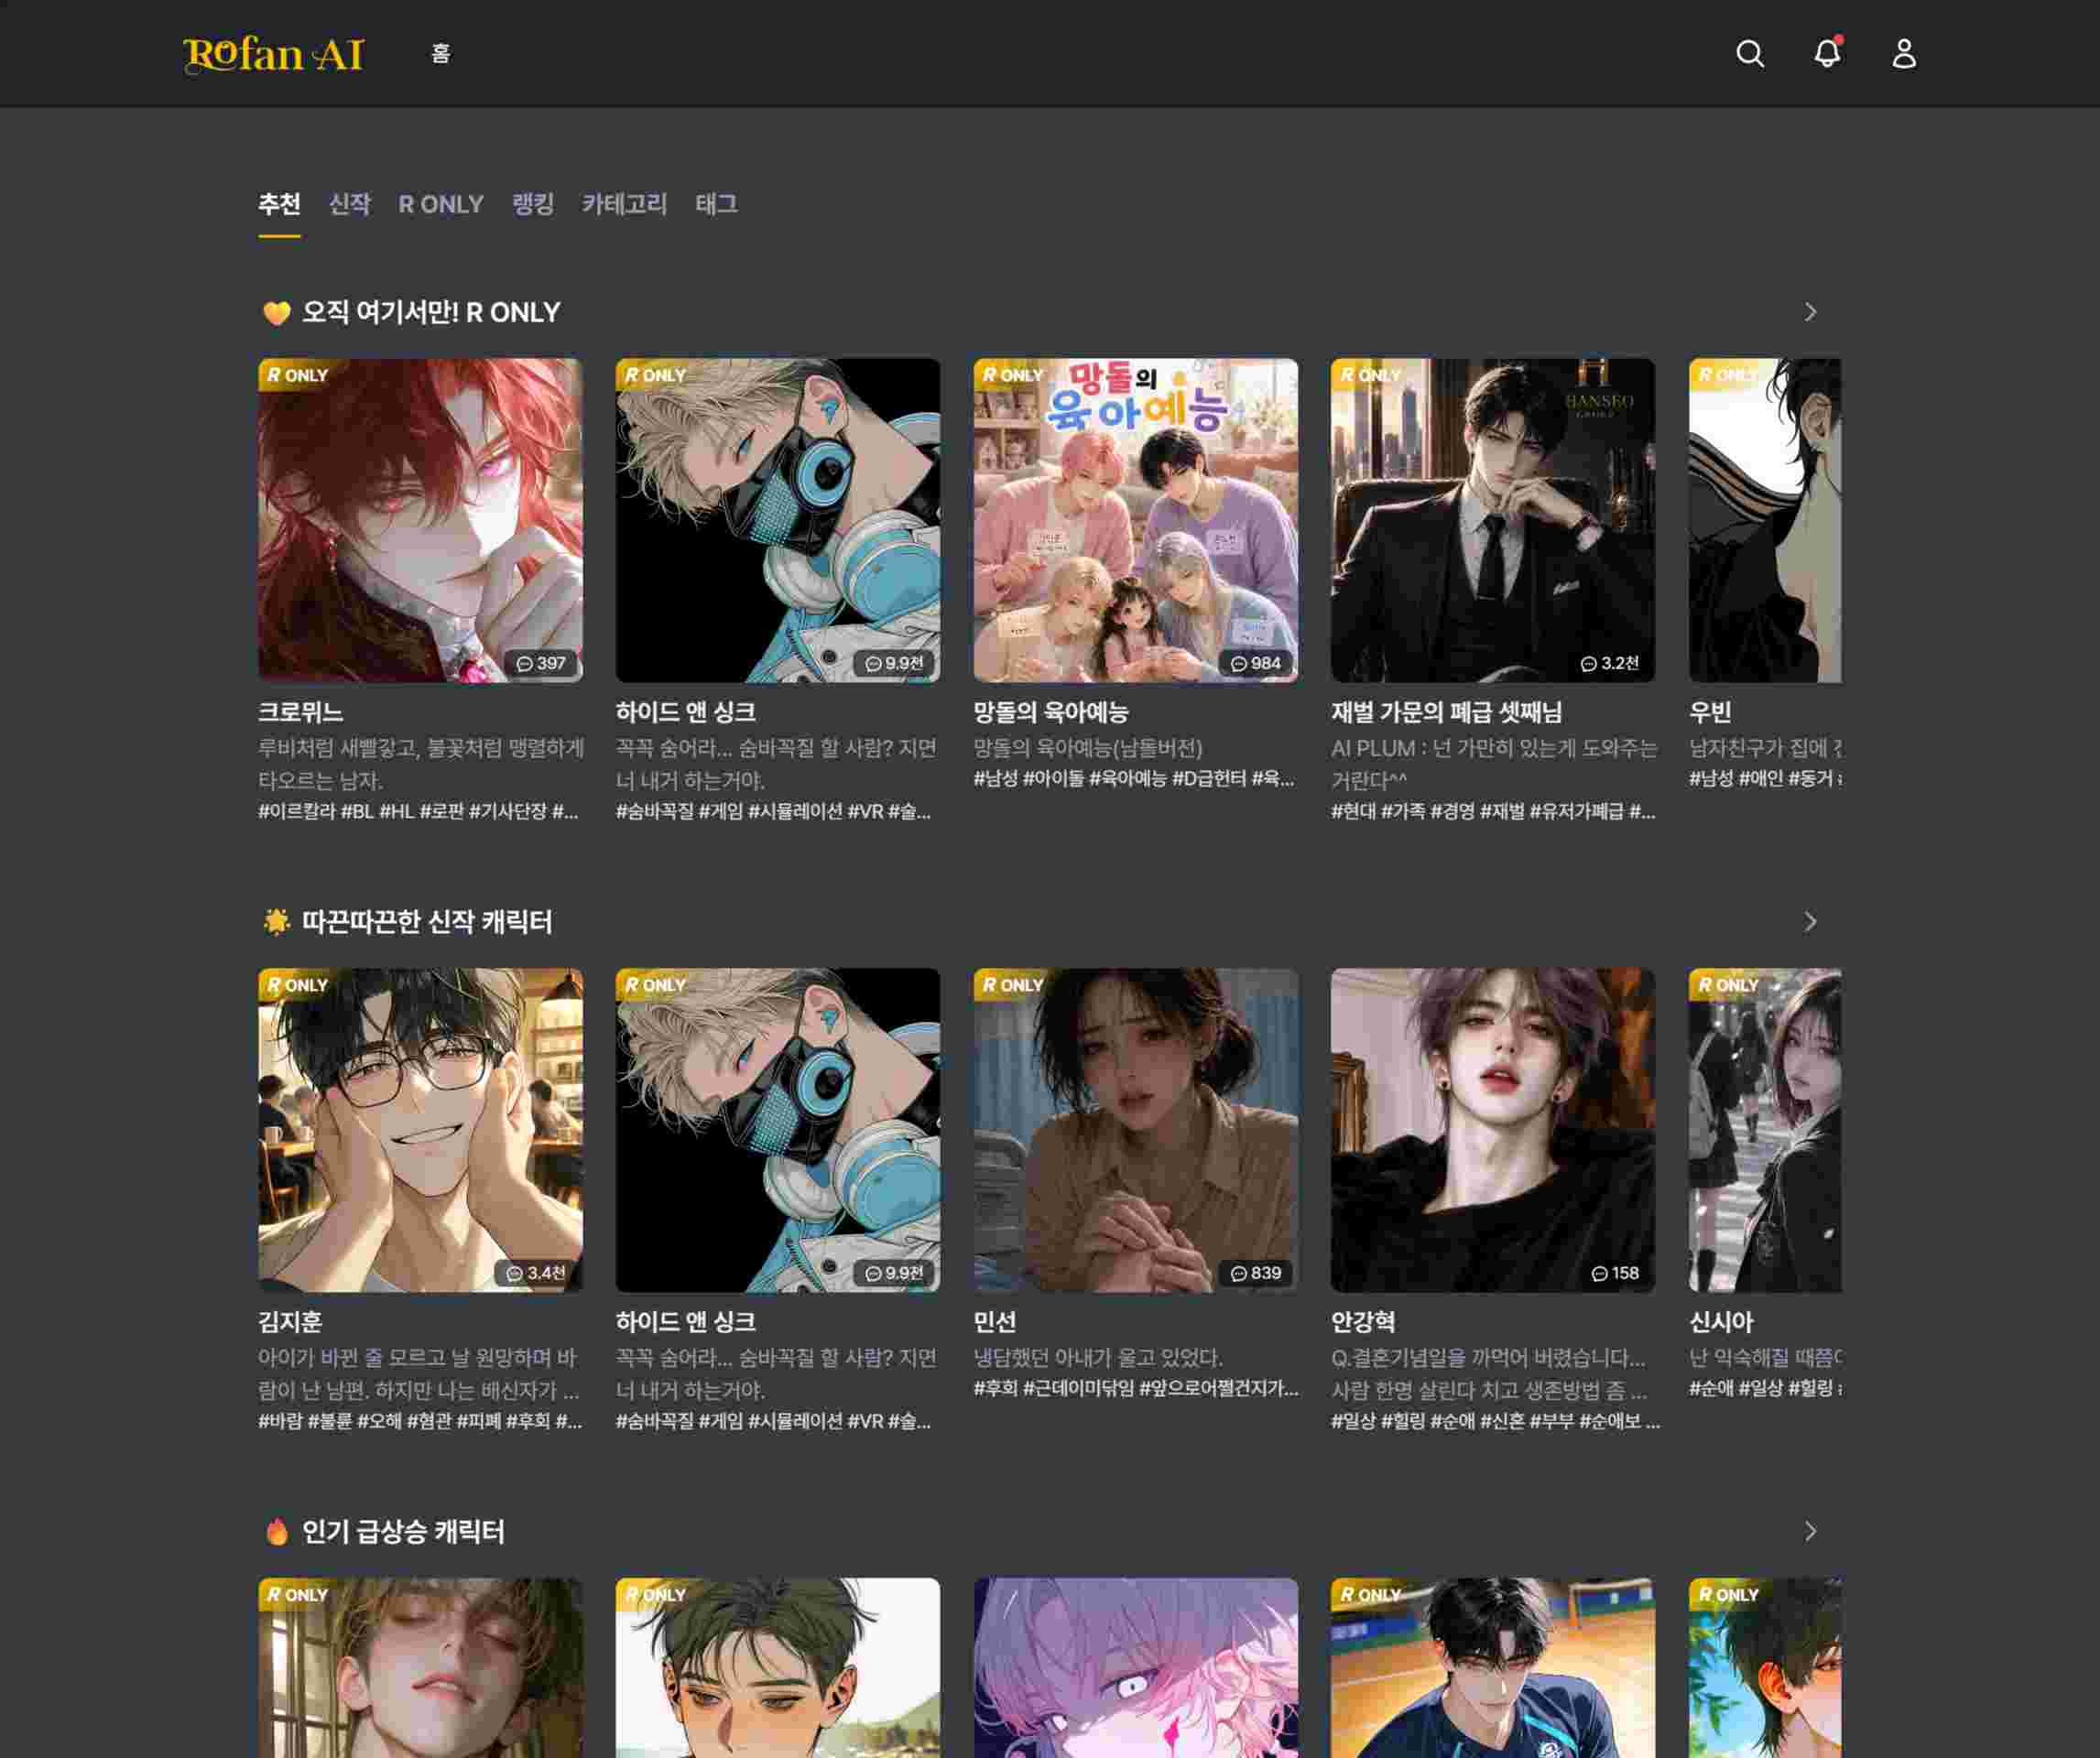Open the 카테고리 tab
Viewport: 2100px width, 1758px height.
coord(624,204)
